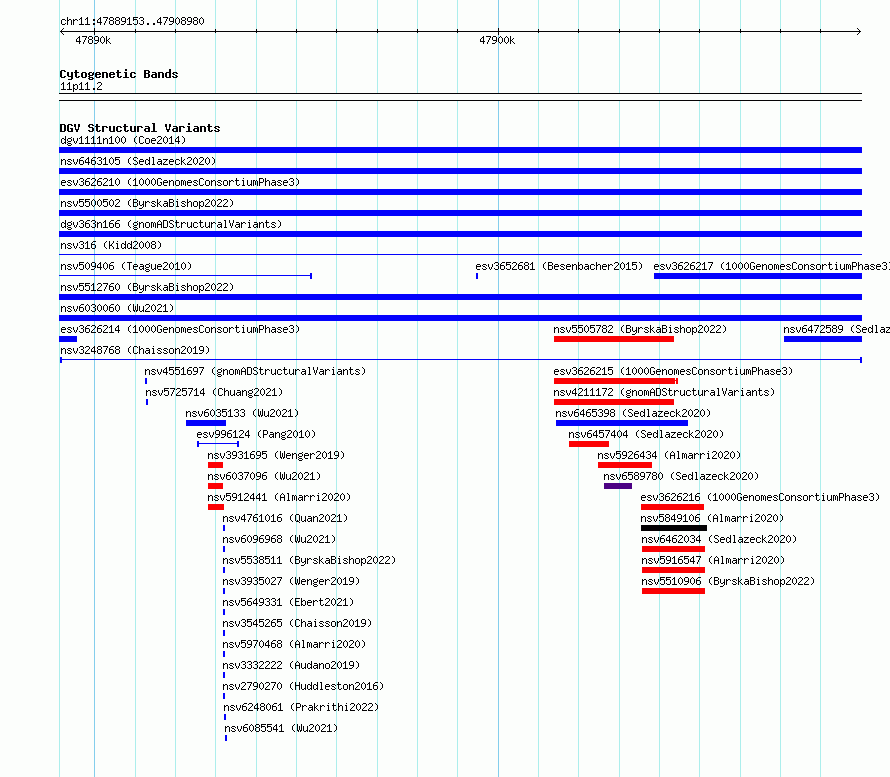Image resolution: width=890 pixels, height=777 pixels.
Task: Select nsv4211172 (gnomADStructuralVariants) label
Action: (664, 392)
